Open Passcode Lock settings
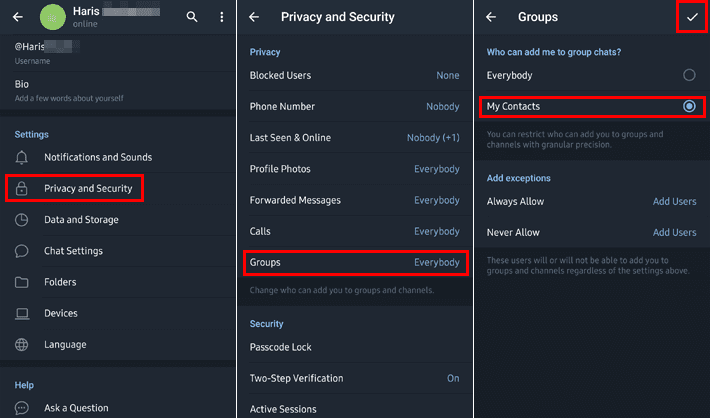The width and height of the screenshot is (710, 418). tap(355, 347)
